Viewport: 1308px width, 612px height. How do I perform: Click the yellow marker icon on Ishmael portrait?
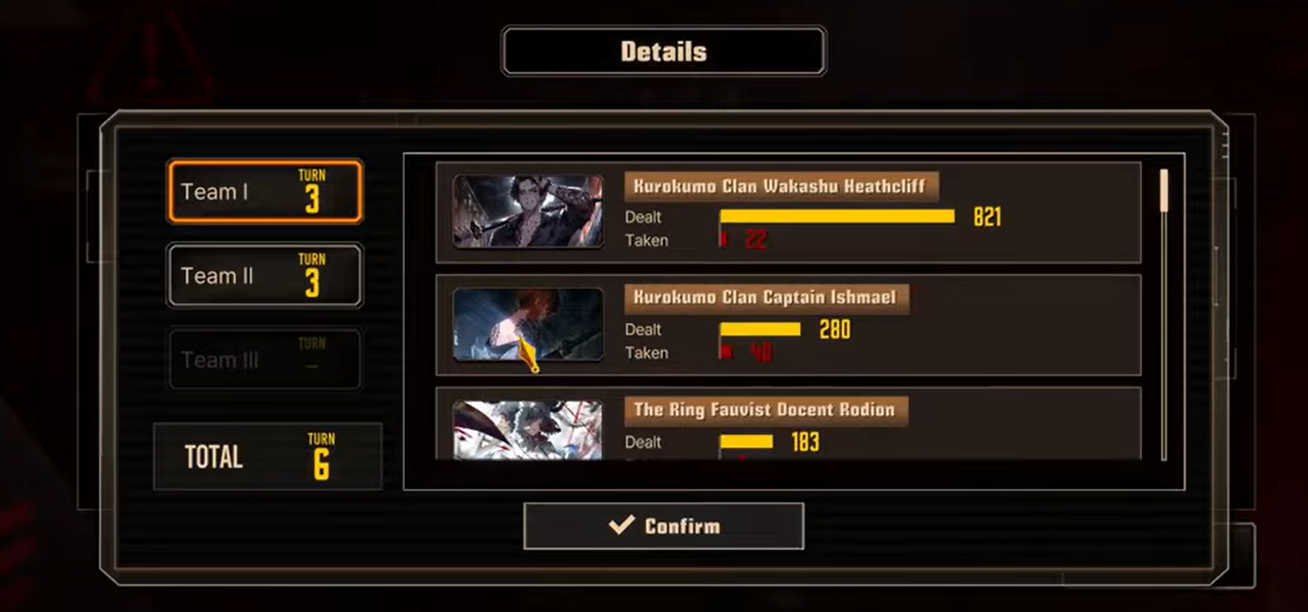click(x=530, y=355)
